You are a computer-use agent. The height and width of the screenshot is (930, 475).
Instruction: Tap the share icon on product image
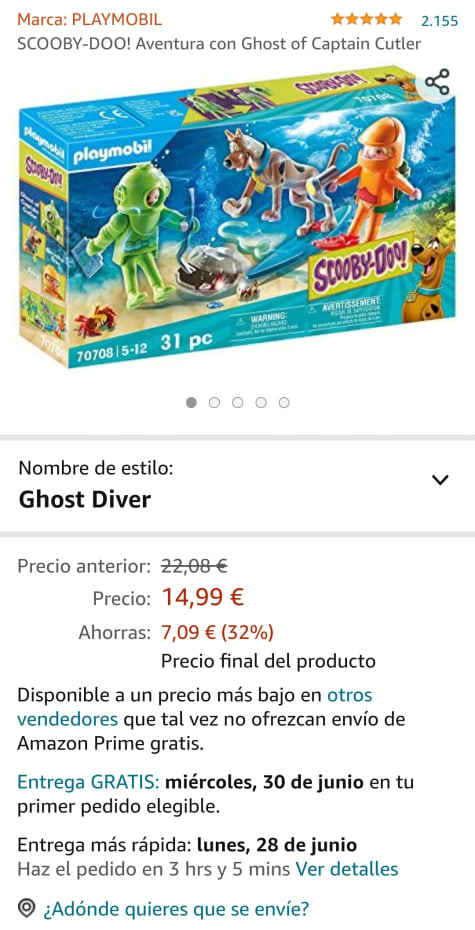click(x=438, y=82)
